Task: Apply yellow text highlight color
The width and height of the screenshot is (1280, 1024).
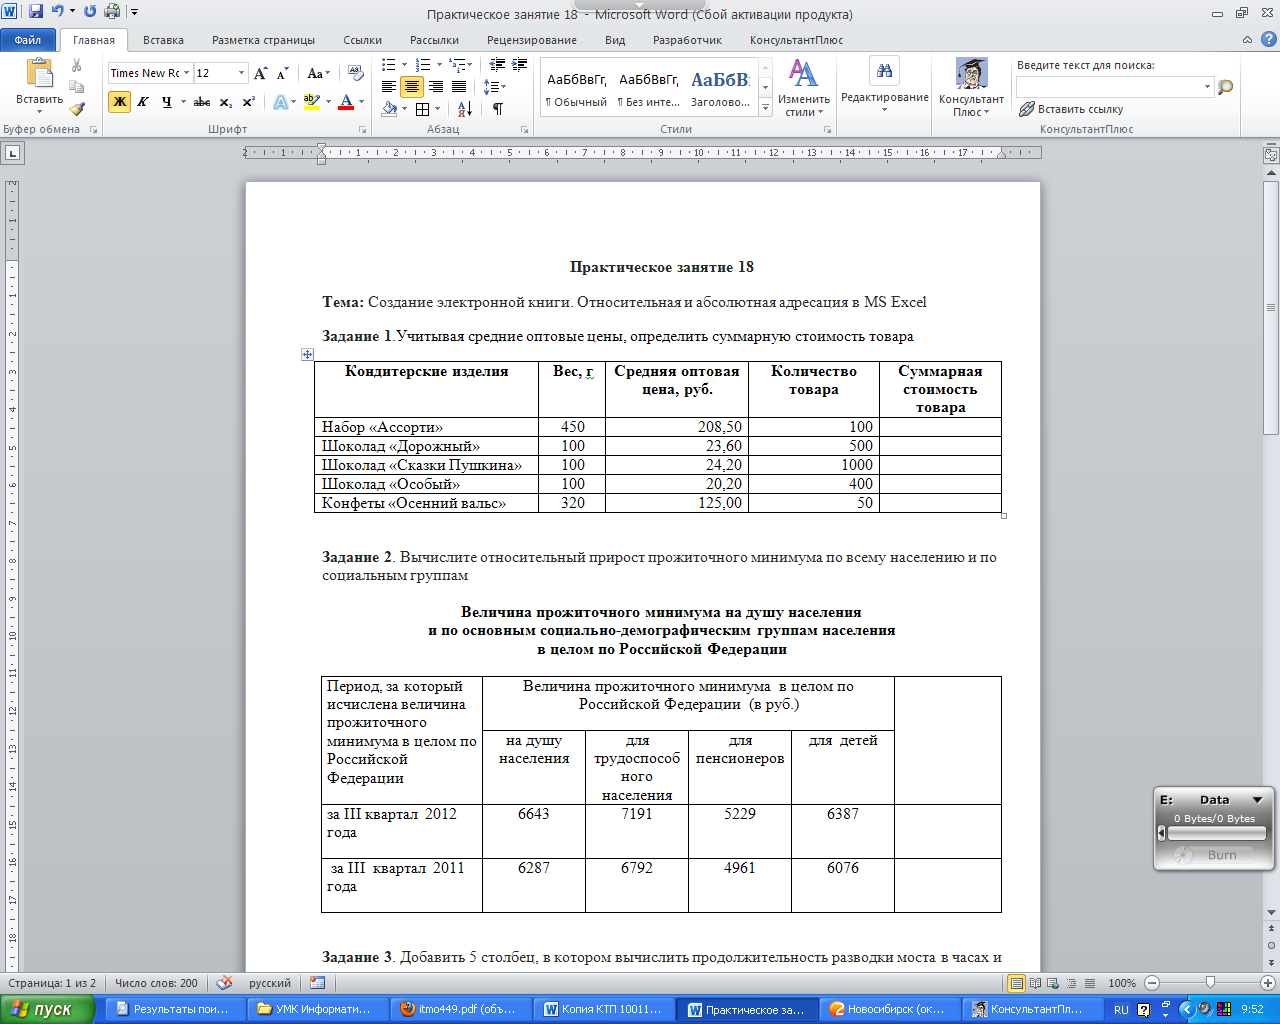Action: [x=311, y=102]
